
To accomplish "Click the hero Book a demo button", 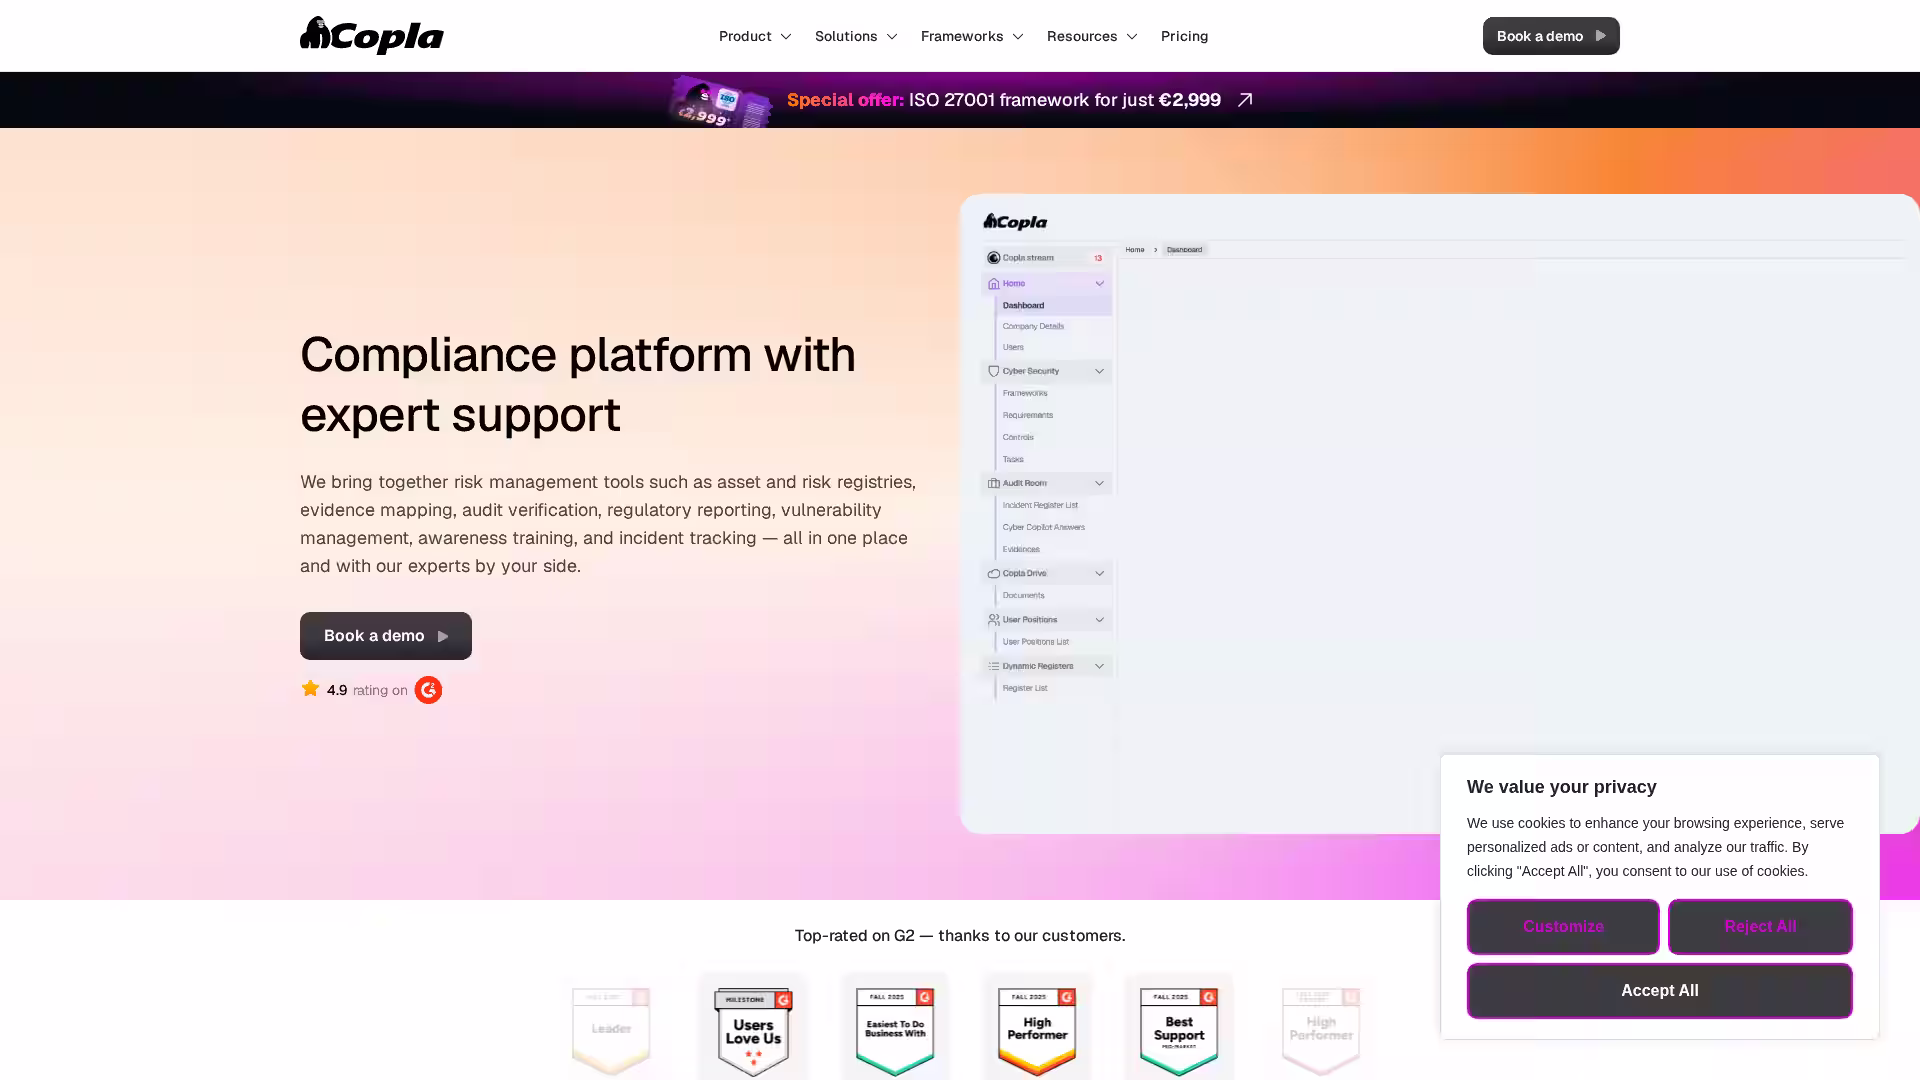I will pyautogui.click(x=386, y=636).
